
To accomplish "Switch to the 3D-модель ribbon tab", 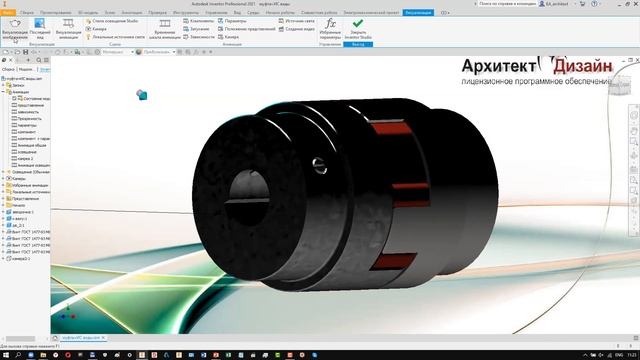I will coord(87,13).
